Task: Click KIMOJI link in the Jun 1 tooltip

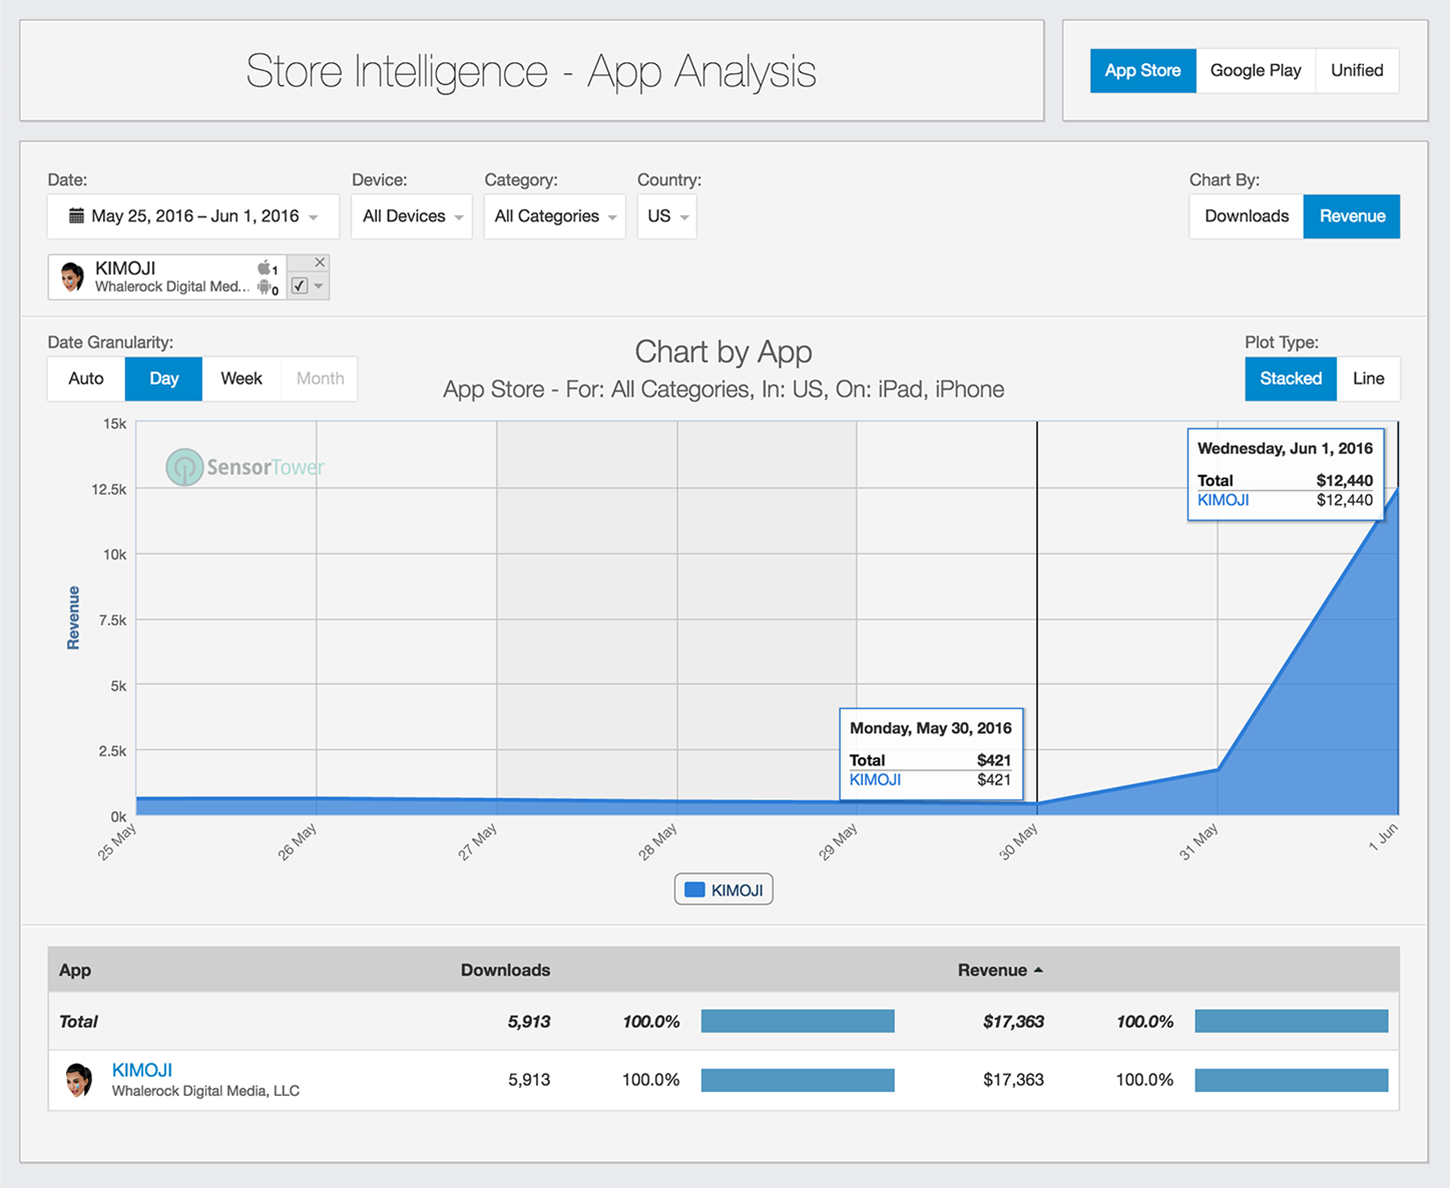Action: tap(1223, 500)
